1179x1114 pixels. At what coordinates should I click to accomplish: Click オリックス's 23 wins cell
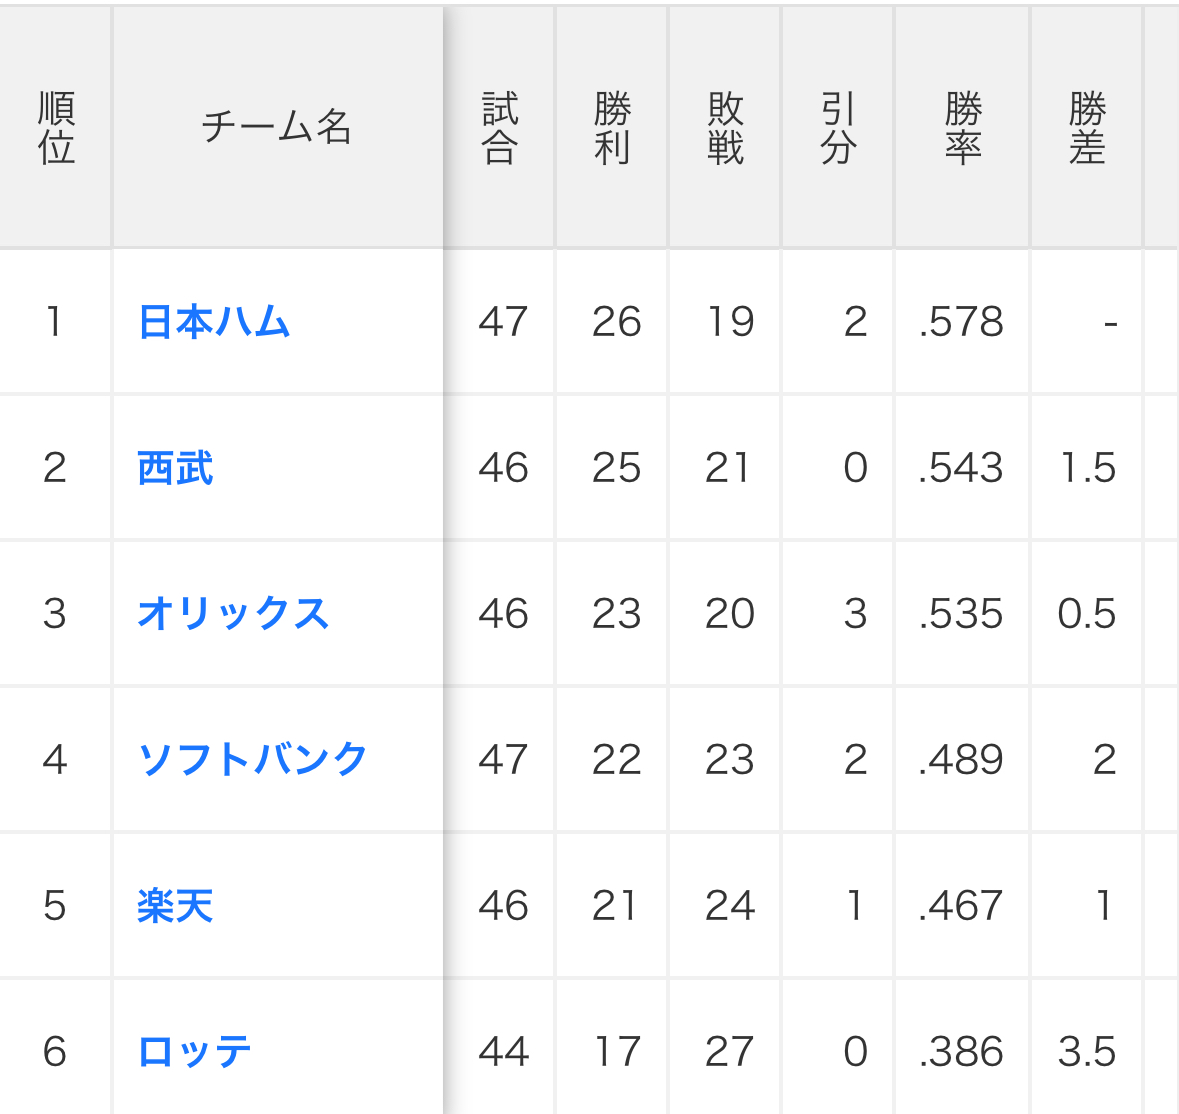(616, 614)
